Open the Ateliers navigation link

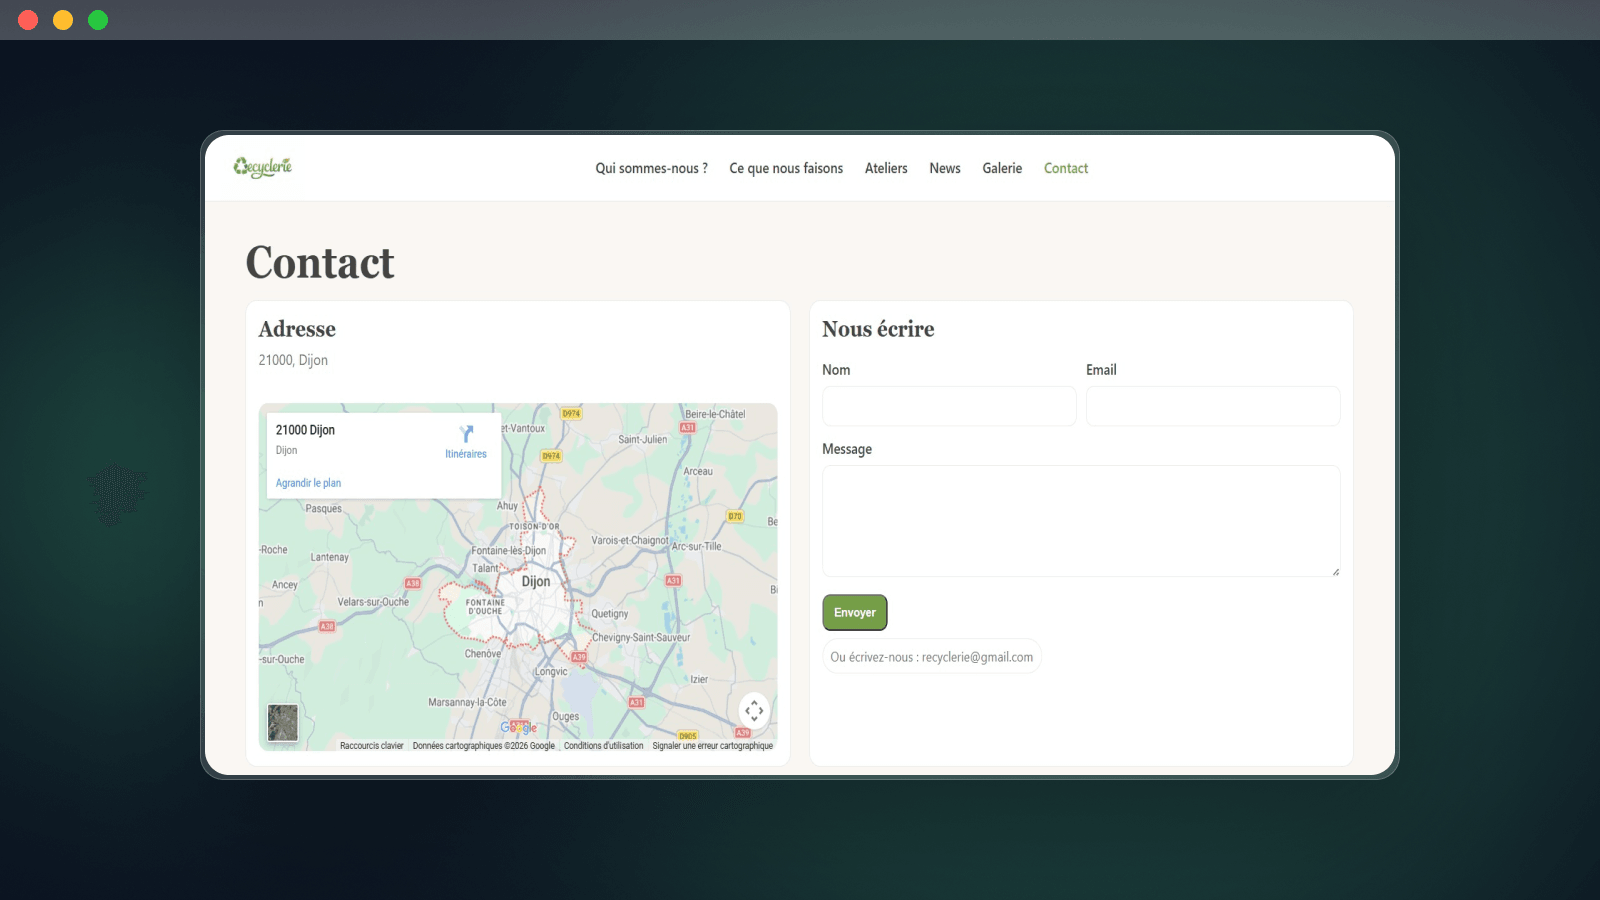(x=886, y=168)
